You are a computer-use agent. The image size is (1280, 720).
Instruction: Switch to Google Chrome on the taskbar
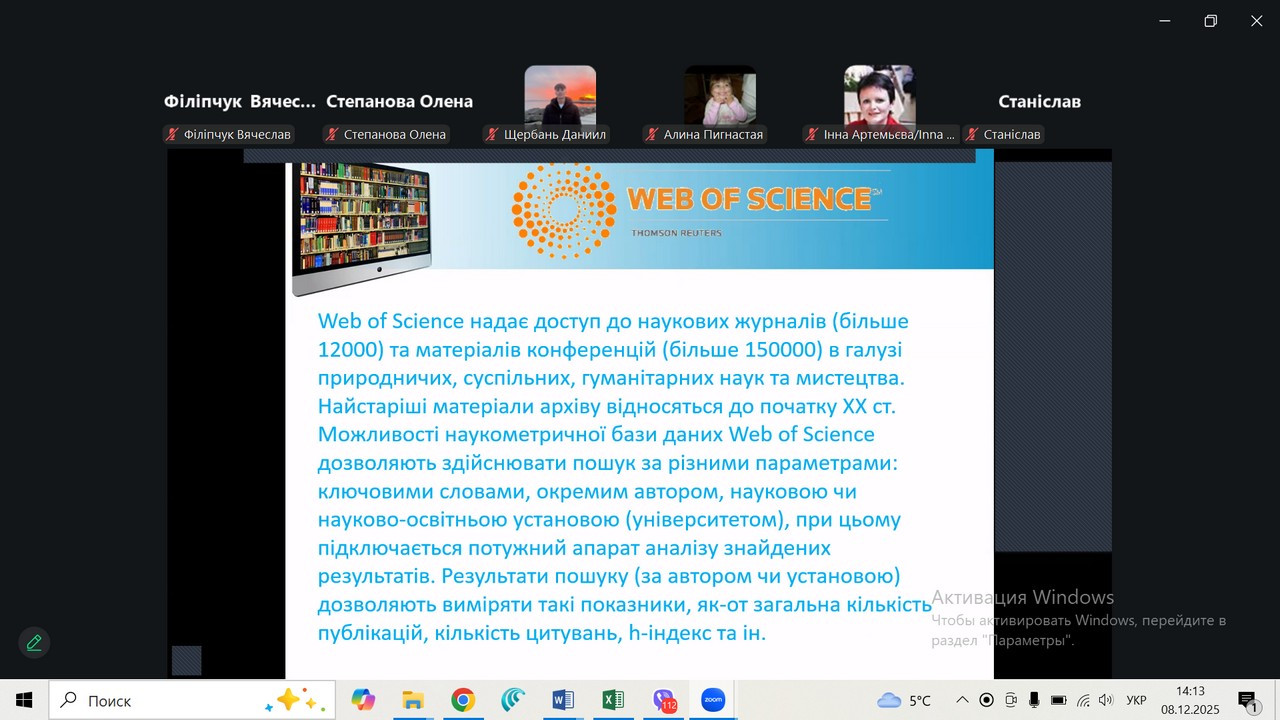pos(463,700)
